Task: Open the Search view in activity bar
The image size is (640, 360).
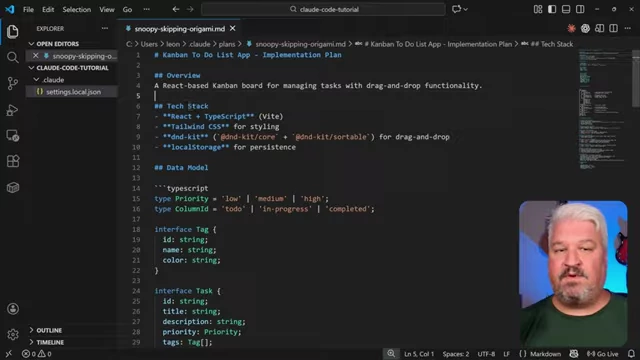Action: pyautogui.click(x=13, y=58)
